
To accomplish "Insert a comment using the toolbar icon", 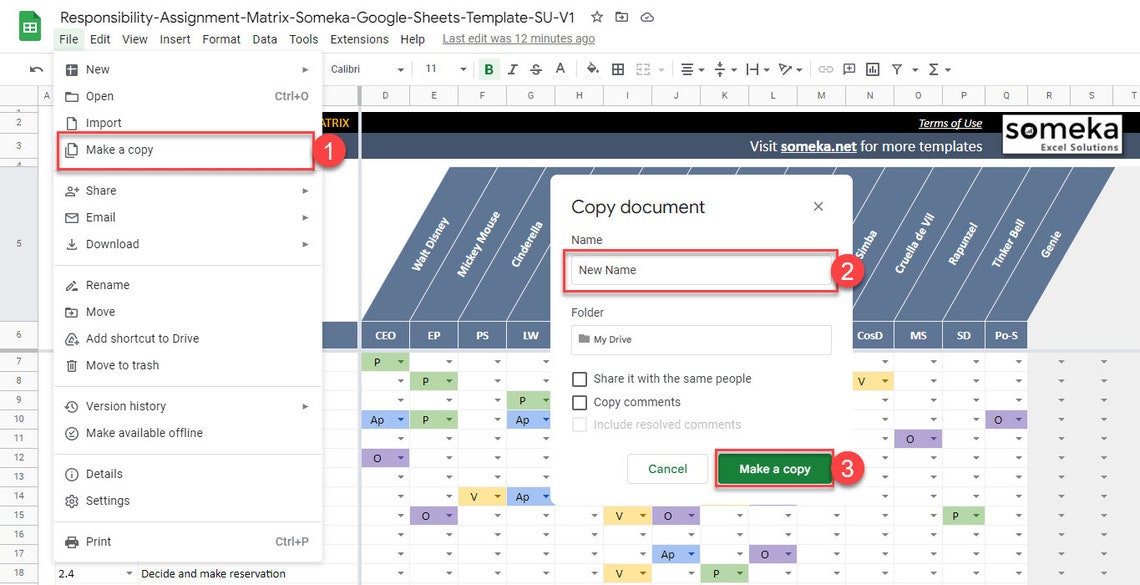I will 849,69.
